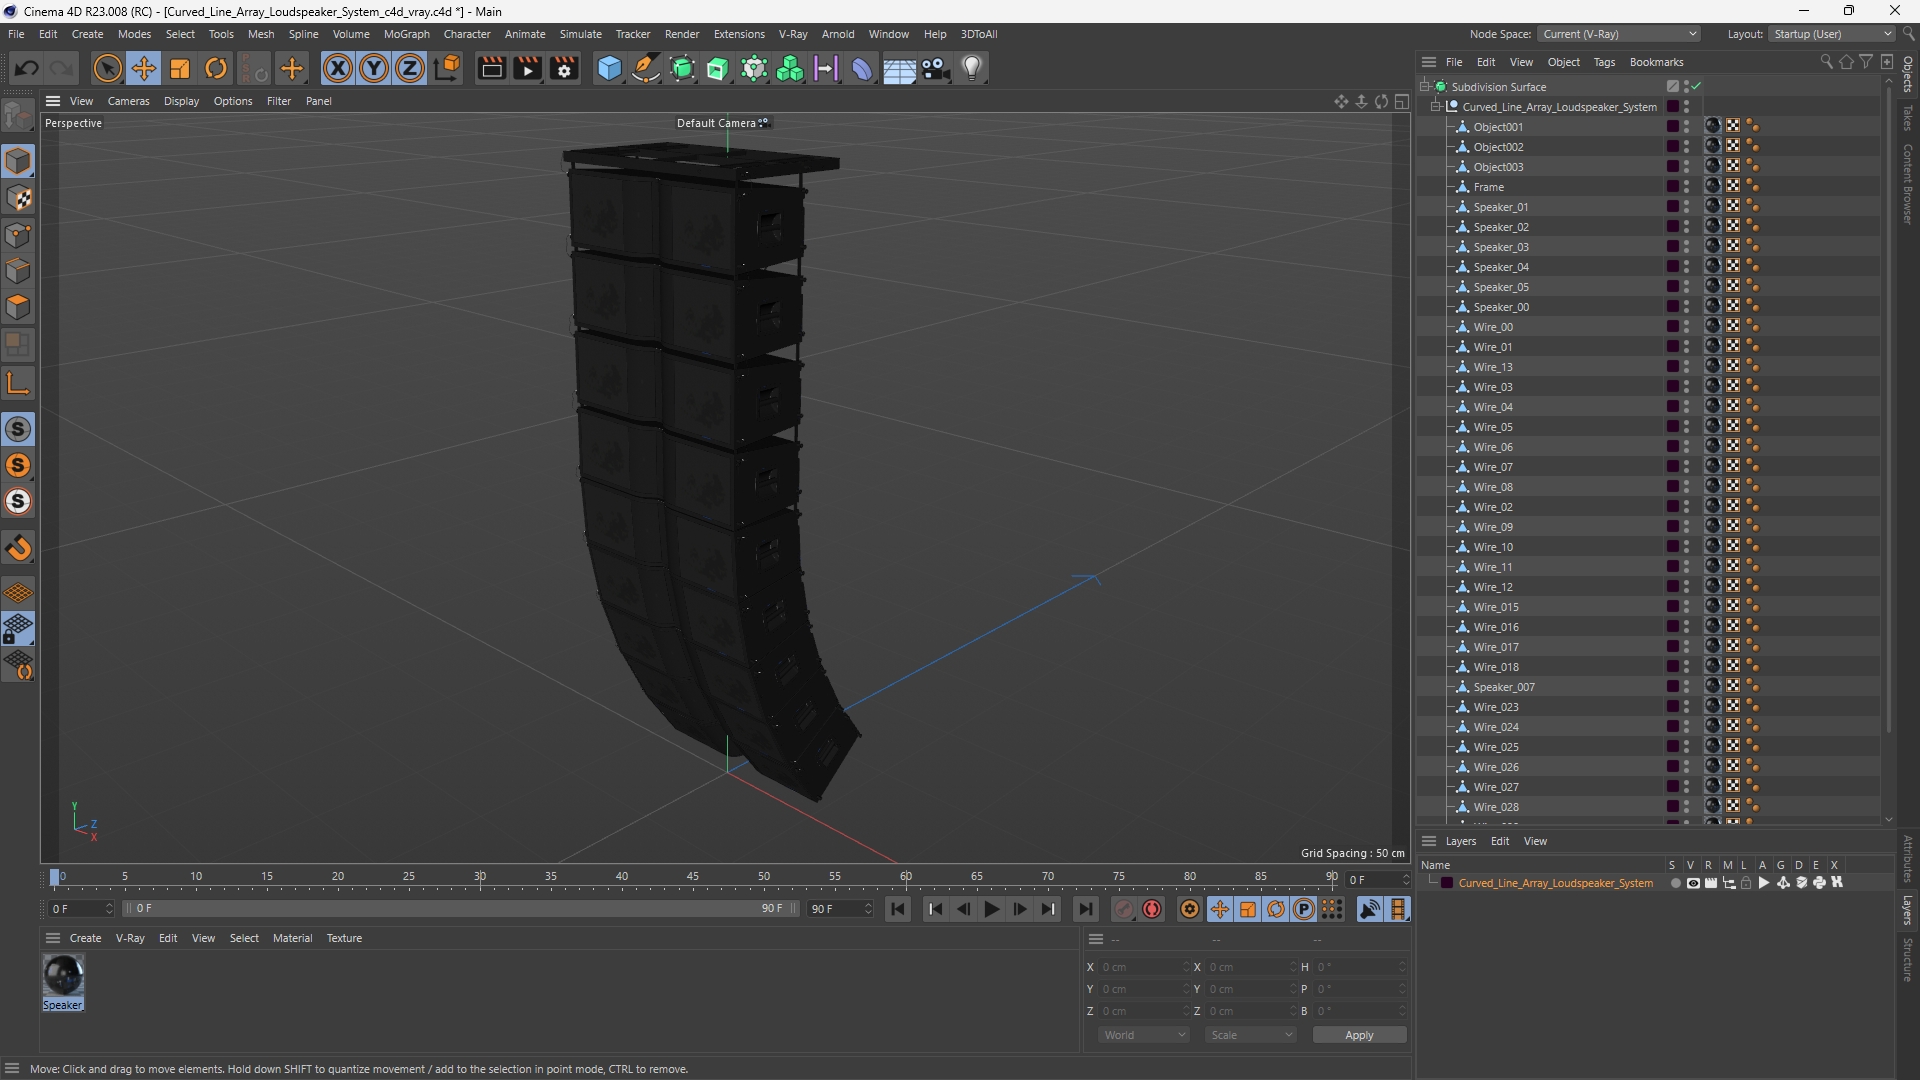Click frame 30 on the timeline ruler
Screen dimensions: 1920x1080
click(x=480, y=877)
